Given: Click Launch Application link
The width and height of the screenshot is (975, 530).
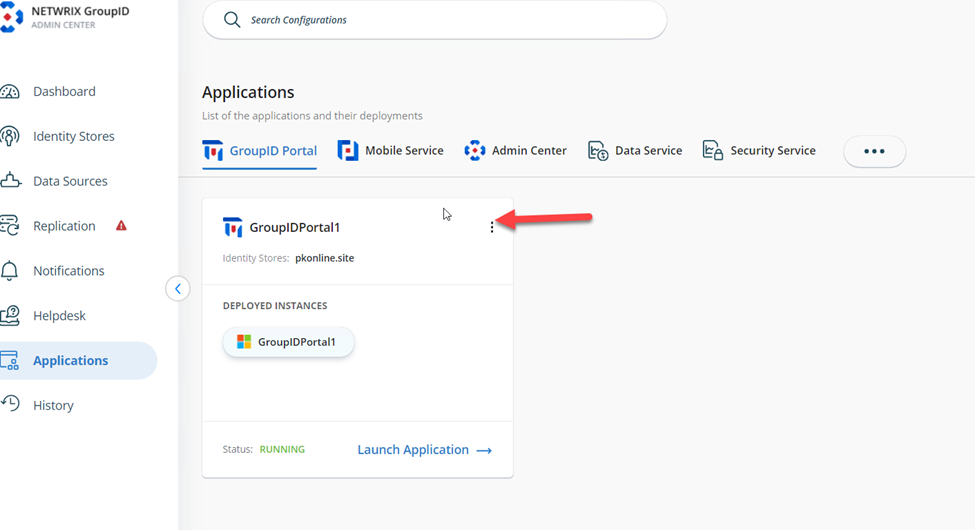Looking at the screenshot, I should 425,450.
